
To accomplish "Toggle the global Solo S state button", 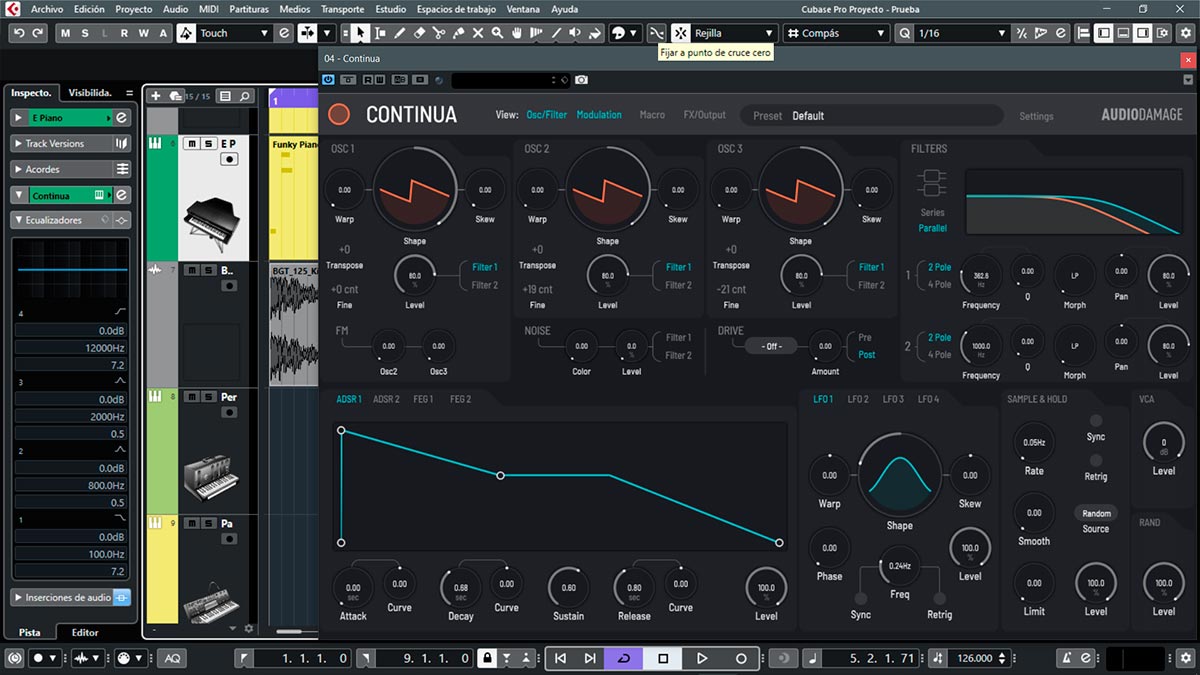I will pos(86,33).
